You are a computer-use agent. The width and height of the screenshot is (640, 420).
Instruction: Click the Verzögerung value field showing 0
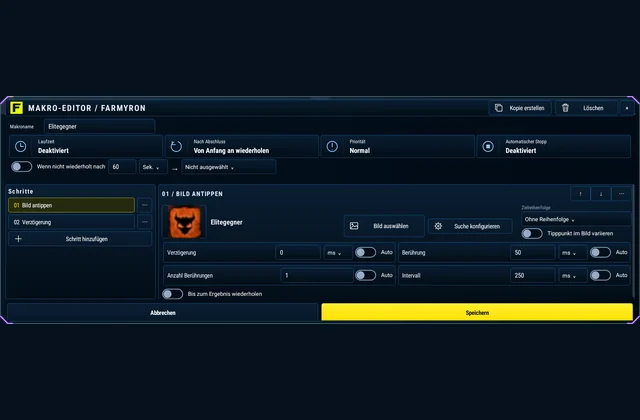298,253
